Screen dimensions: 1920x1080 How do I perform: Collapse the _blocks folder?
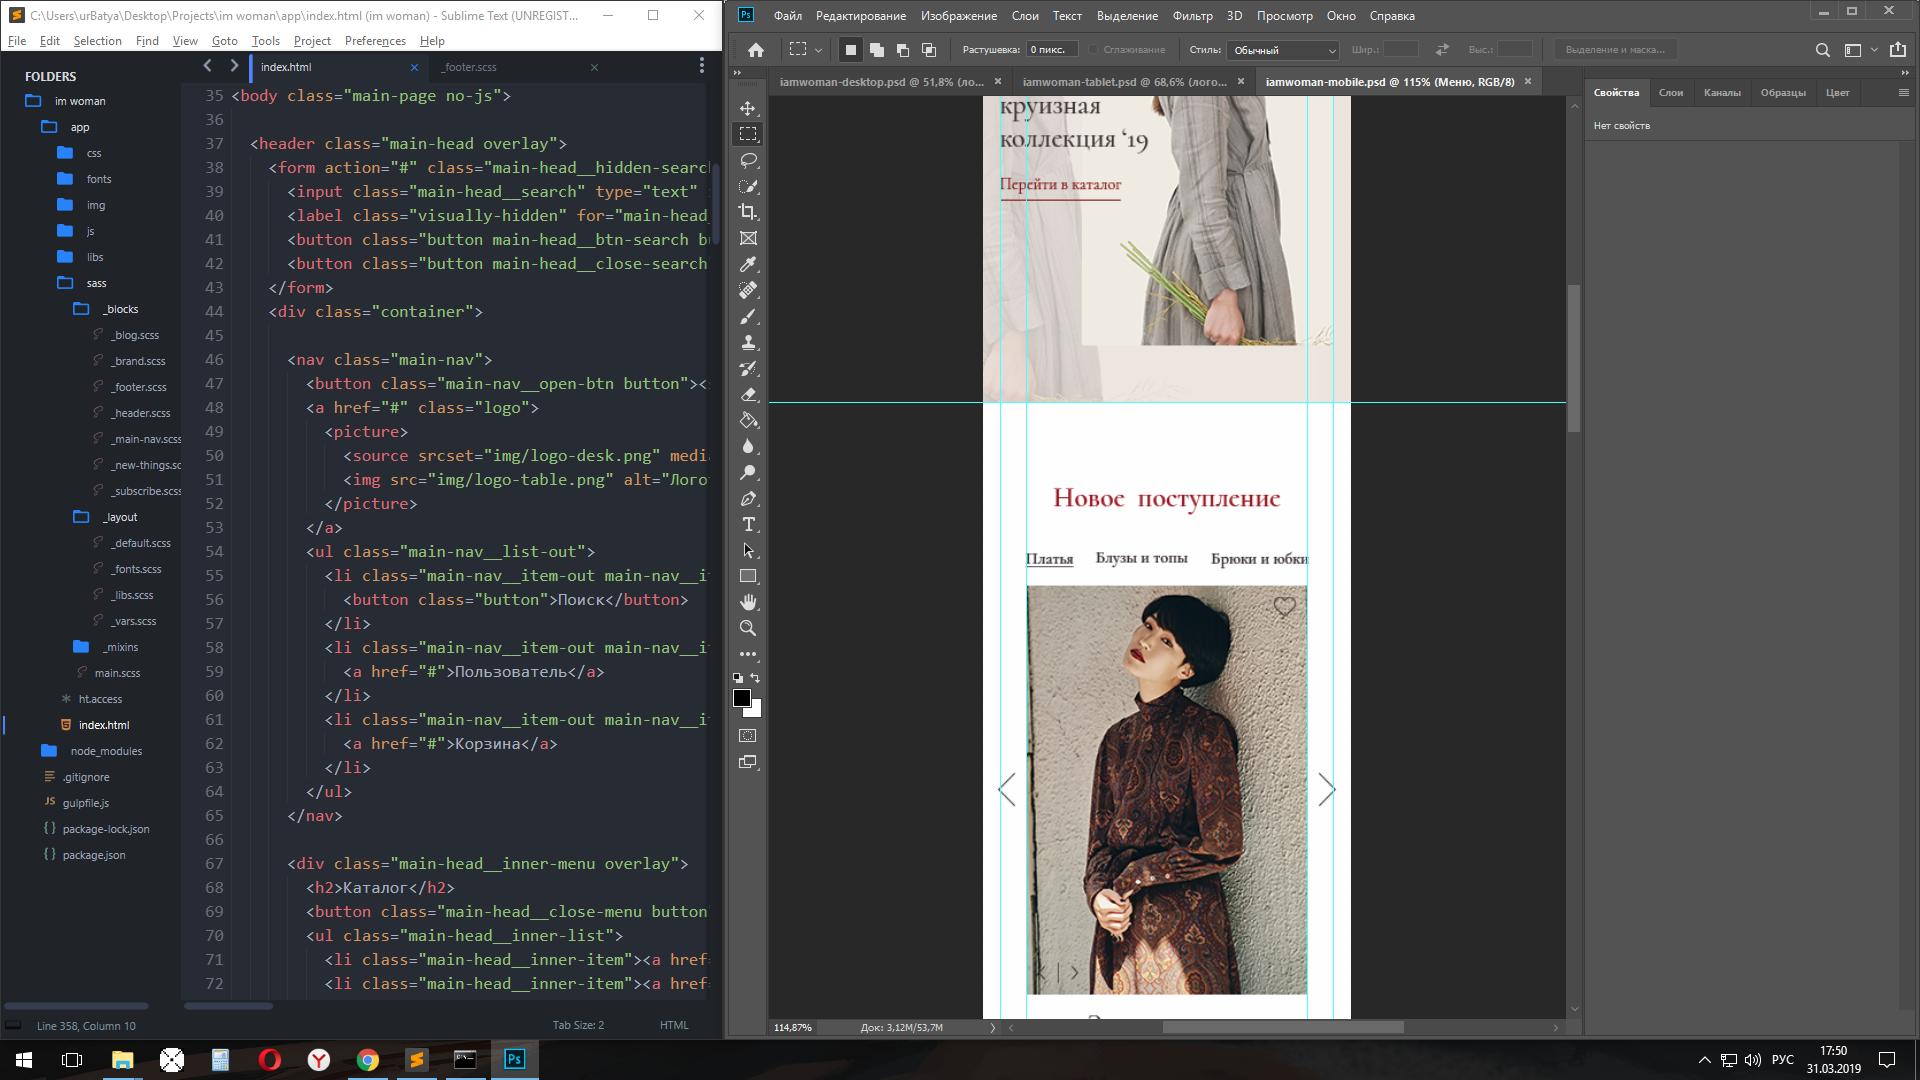click(81, 309)
